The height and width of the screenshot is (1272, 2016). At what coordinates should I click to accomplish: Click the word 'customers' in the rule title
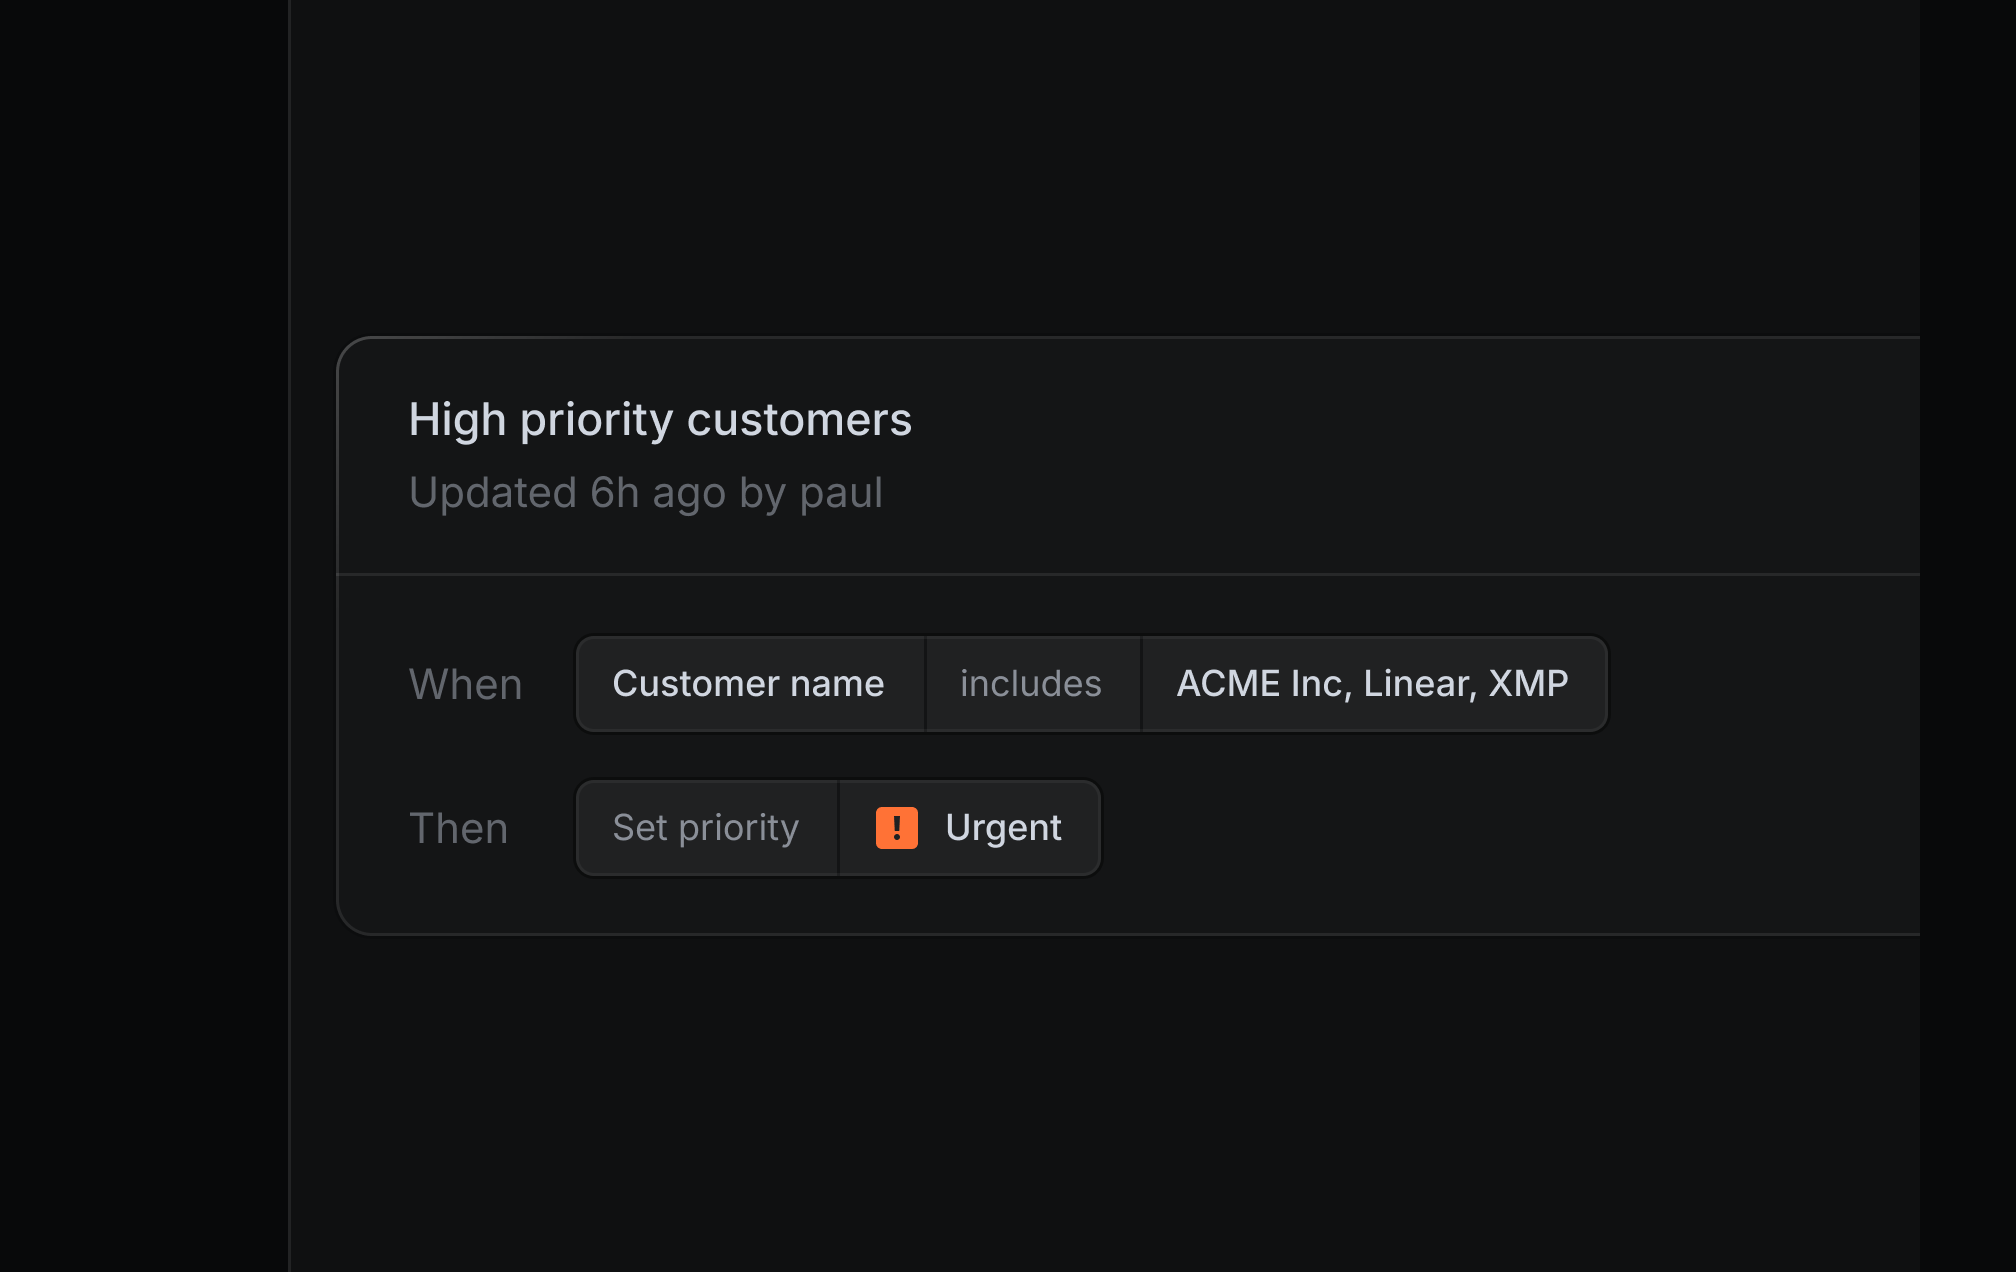tap(800, 420)
